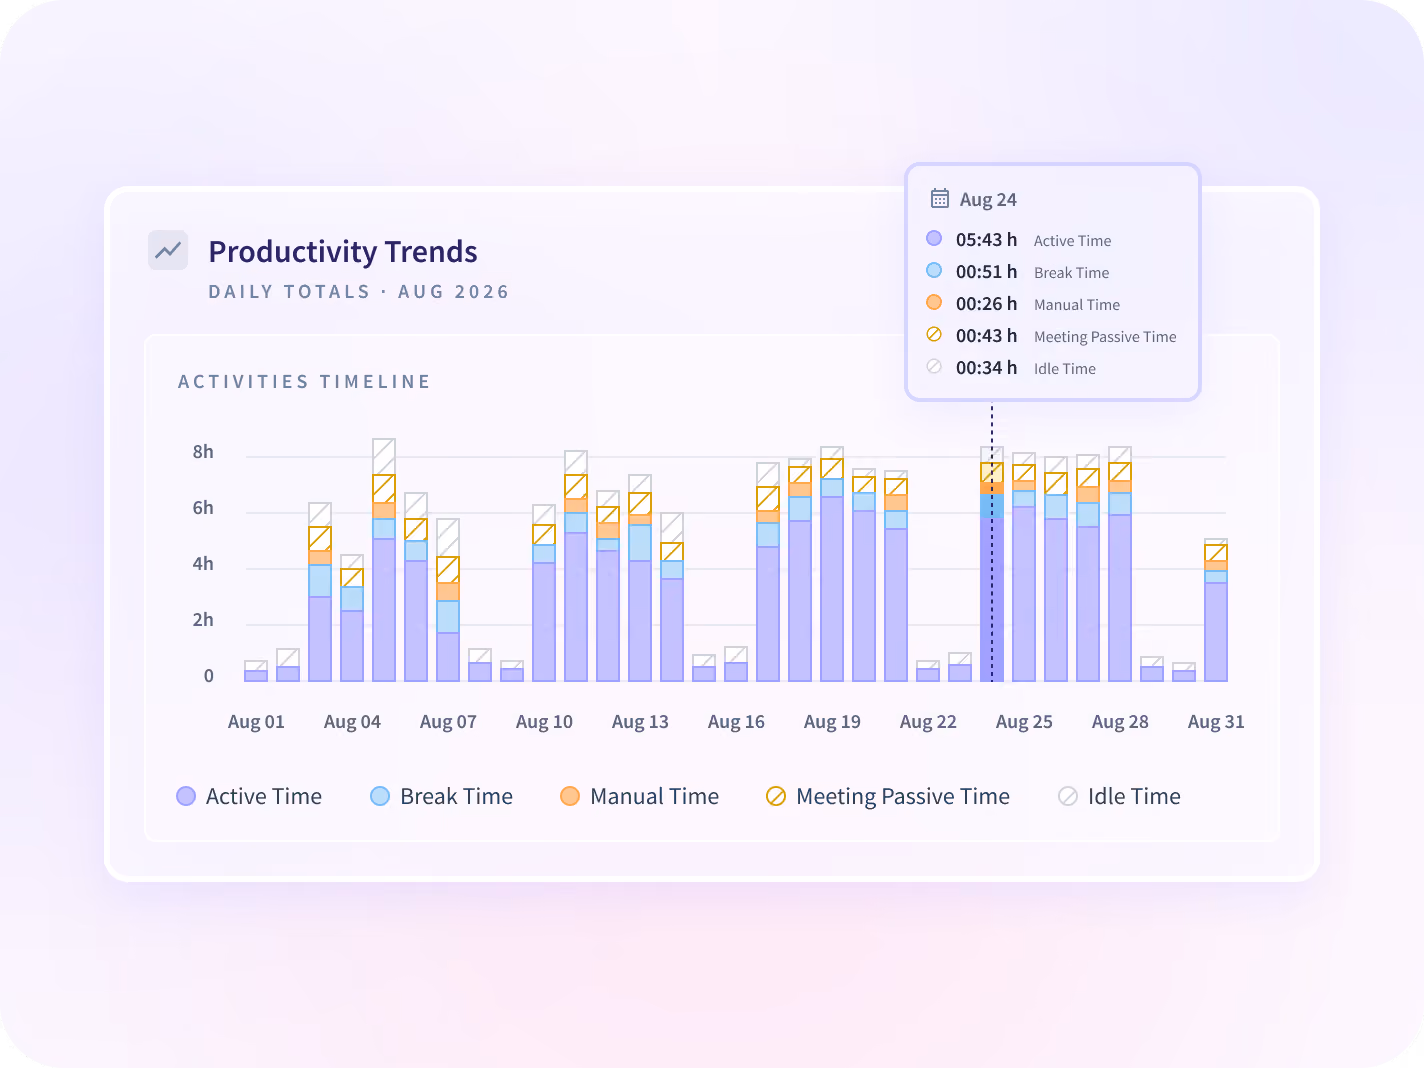Select the highlighted Aug 24 bar

coord(992,564)
